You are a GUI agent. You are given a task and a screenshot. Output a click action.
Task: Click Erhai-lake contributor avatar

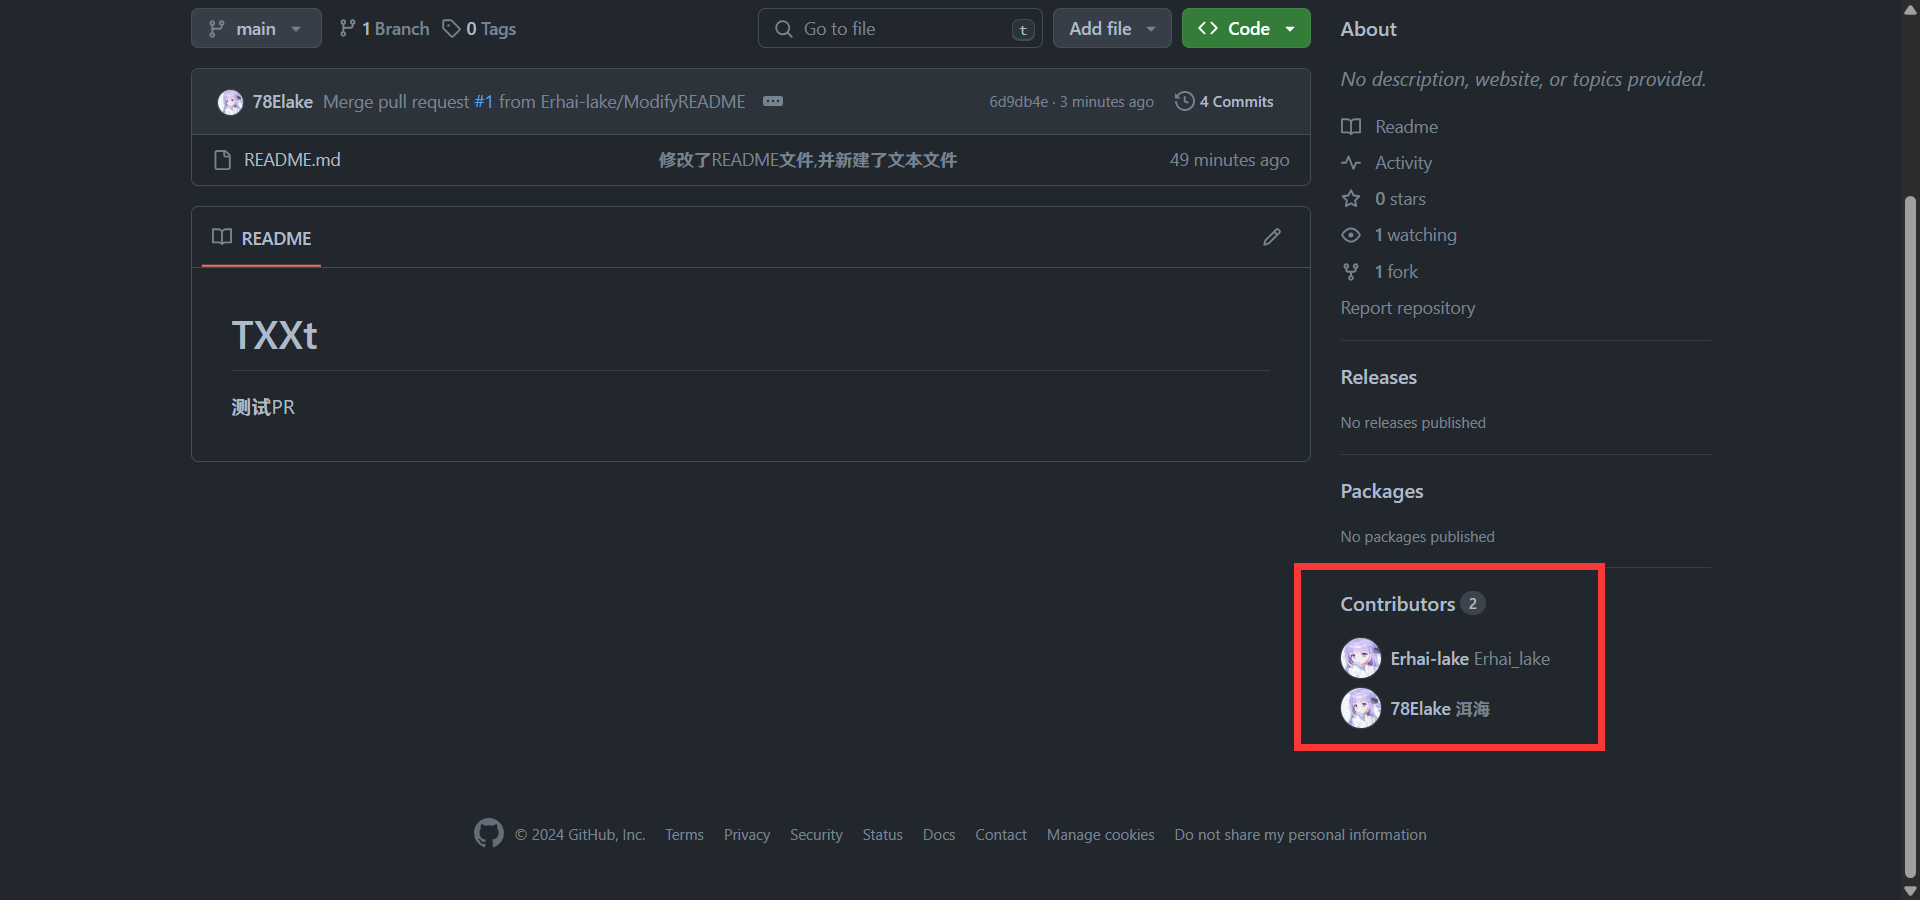coord(1360,658)
